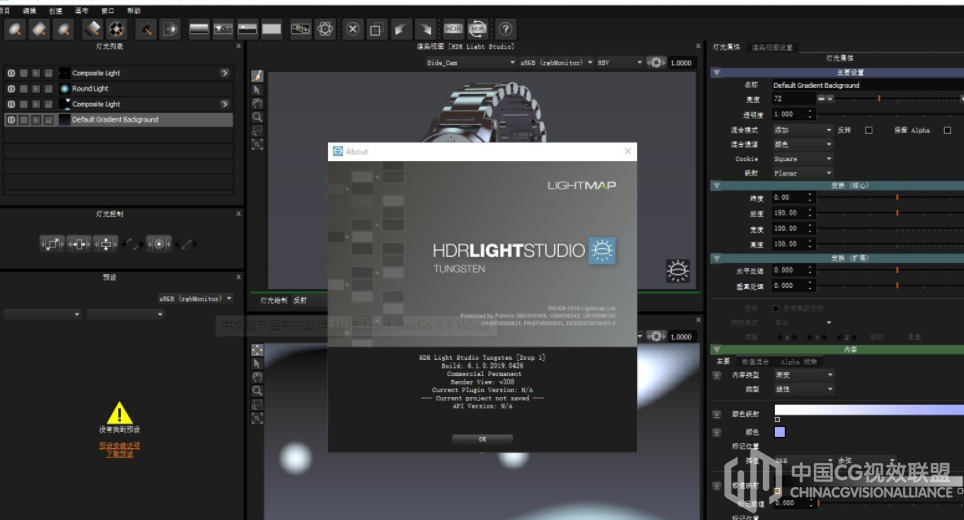Open the Planar mapping dropdown
Viewport: 964px width, 520px height.
click(802, 173)
